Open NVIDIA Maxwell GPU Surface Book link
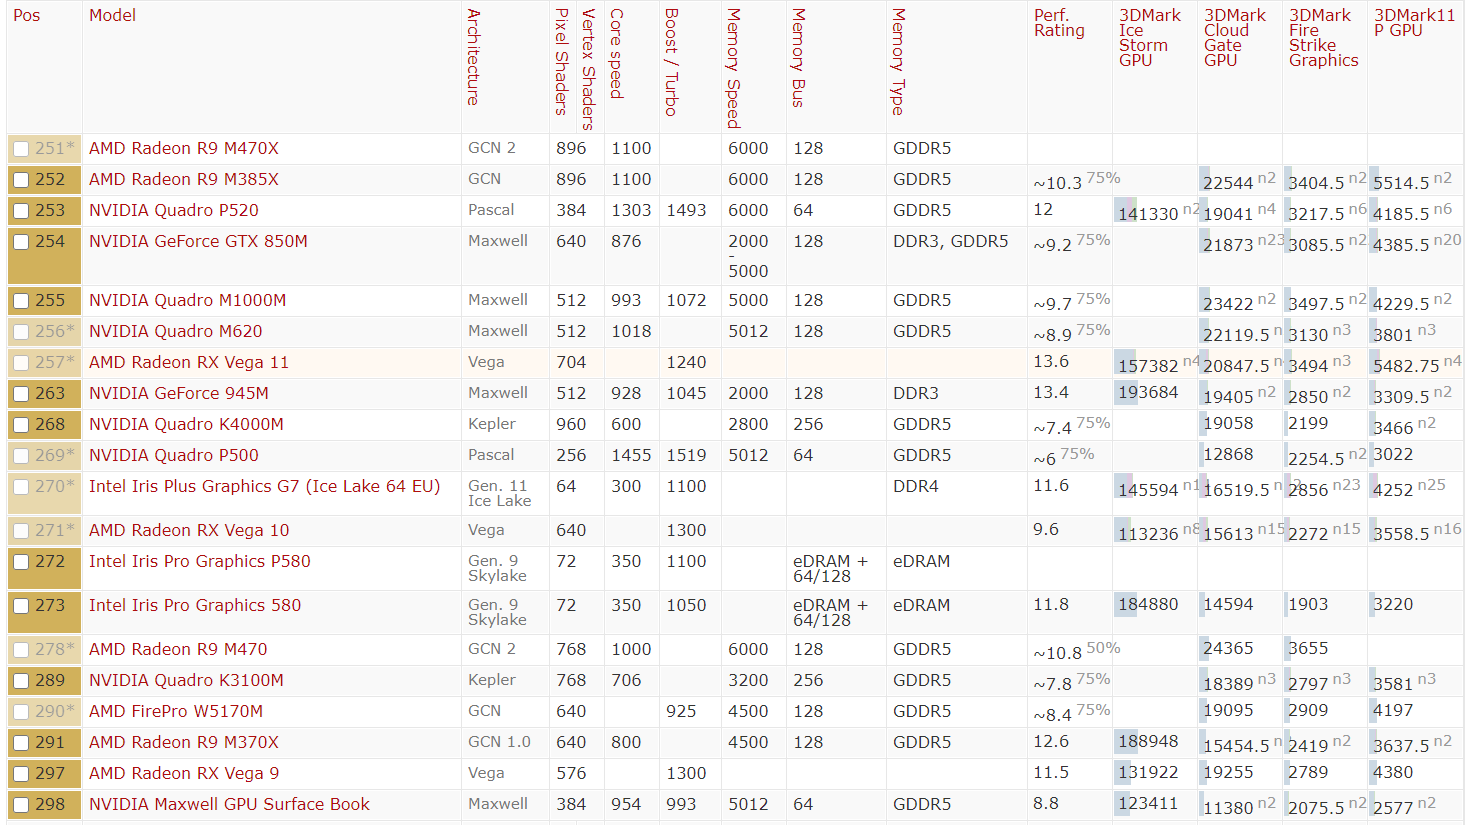This screenshot has width=1467, height=825. (229, 805)
